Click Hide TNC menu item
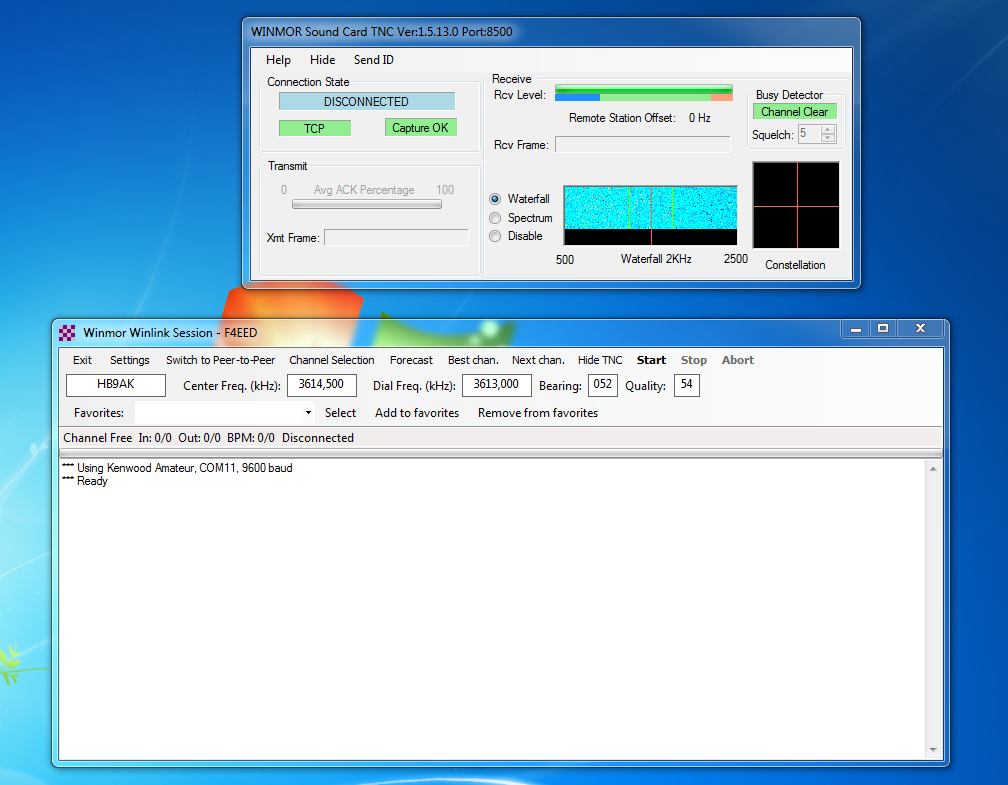Screen dimensions: 1008x785 pos(600,360)
